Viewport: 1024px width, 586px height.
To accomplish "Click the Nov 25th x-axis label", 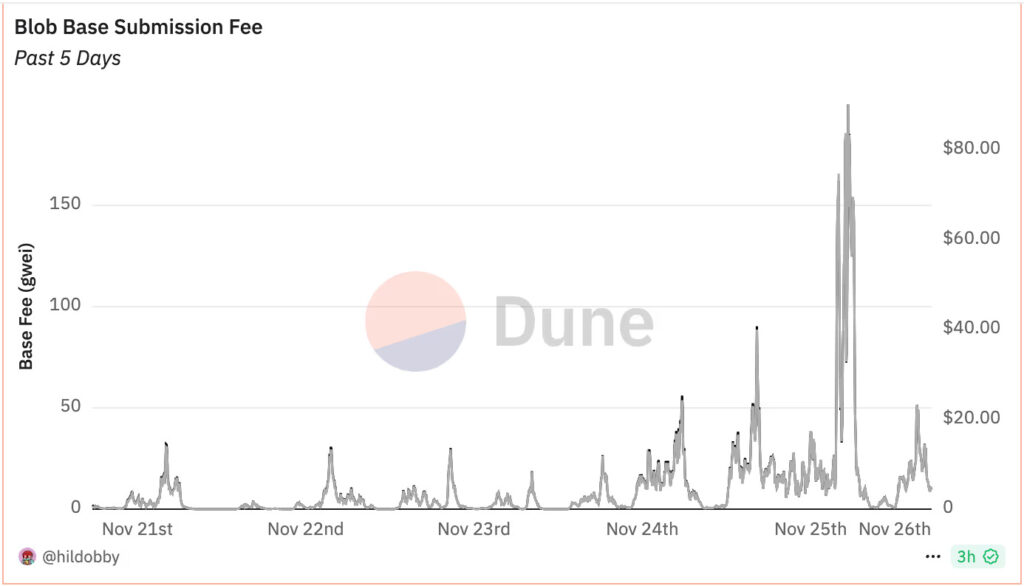I will pyautogui.click(x=811, y=528).
